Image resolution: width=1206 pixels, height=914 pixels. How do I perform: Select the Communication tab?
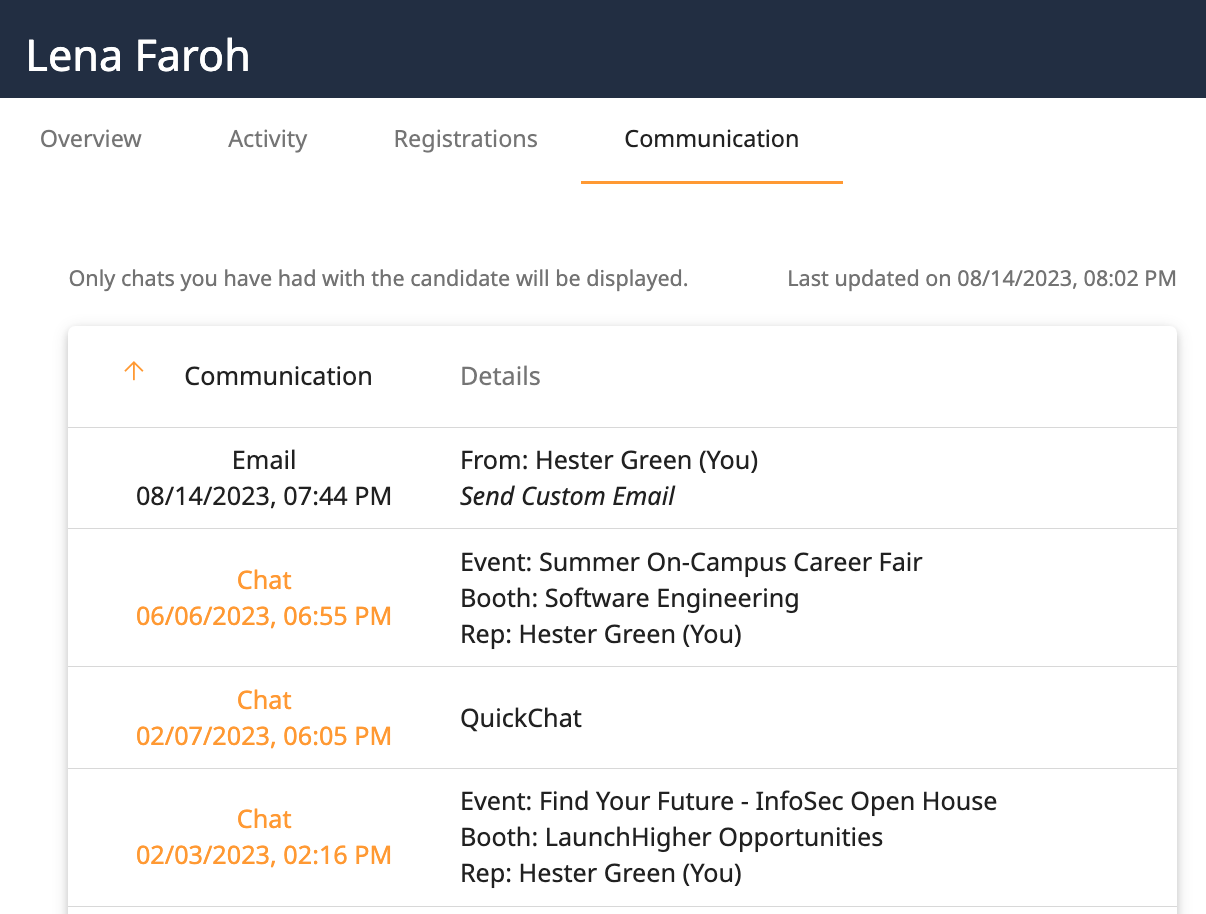712,139
